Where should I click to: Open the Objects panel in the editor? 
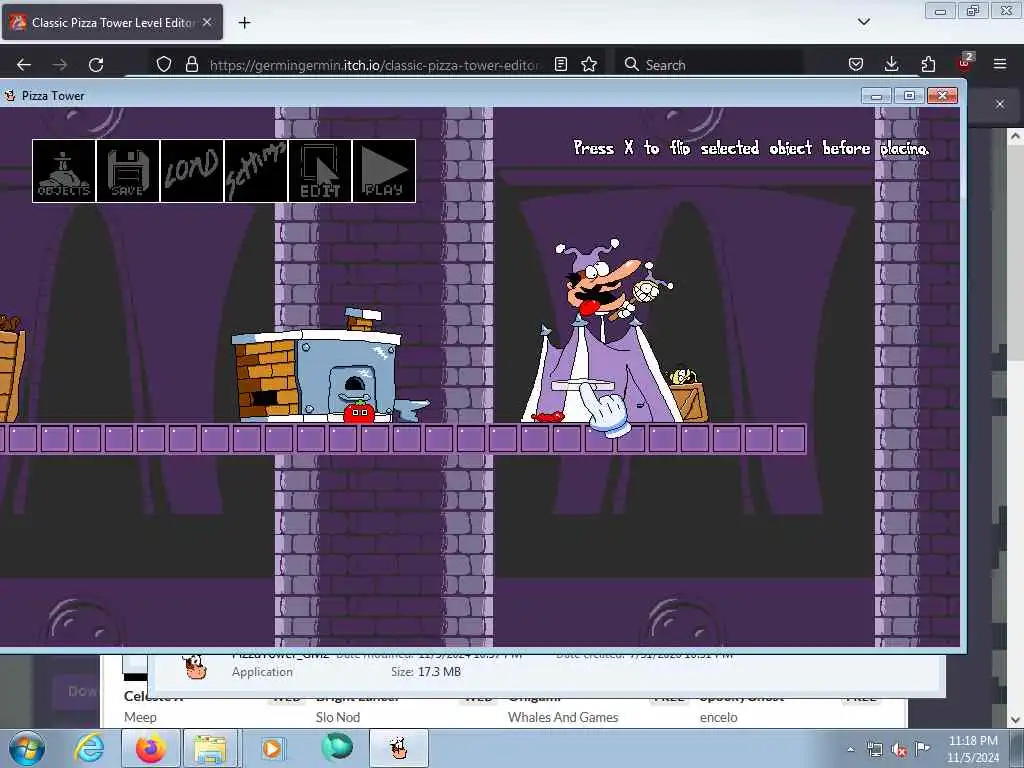point(64,171)
